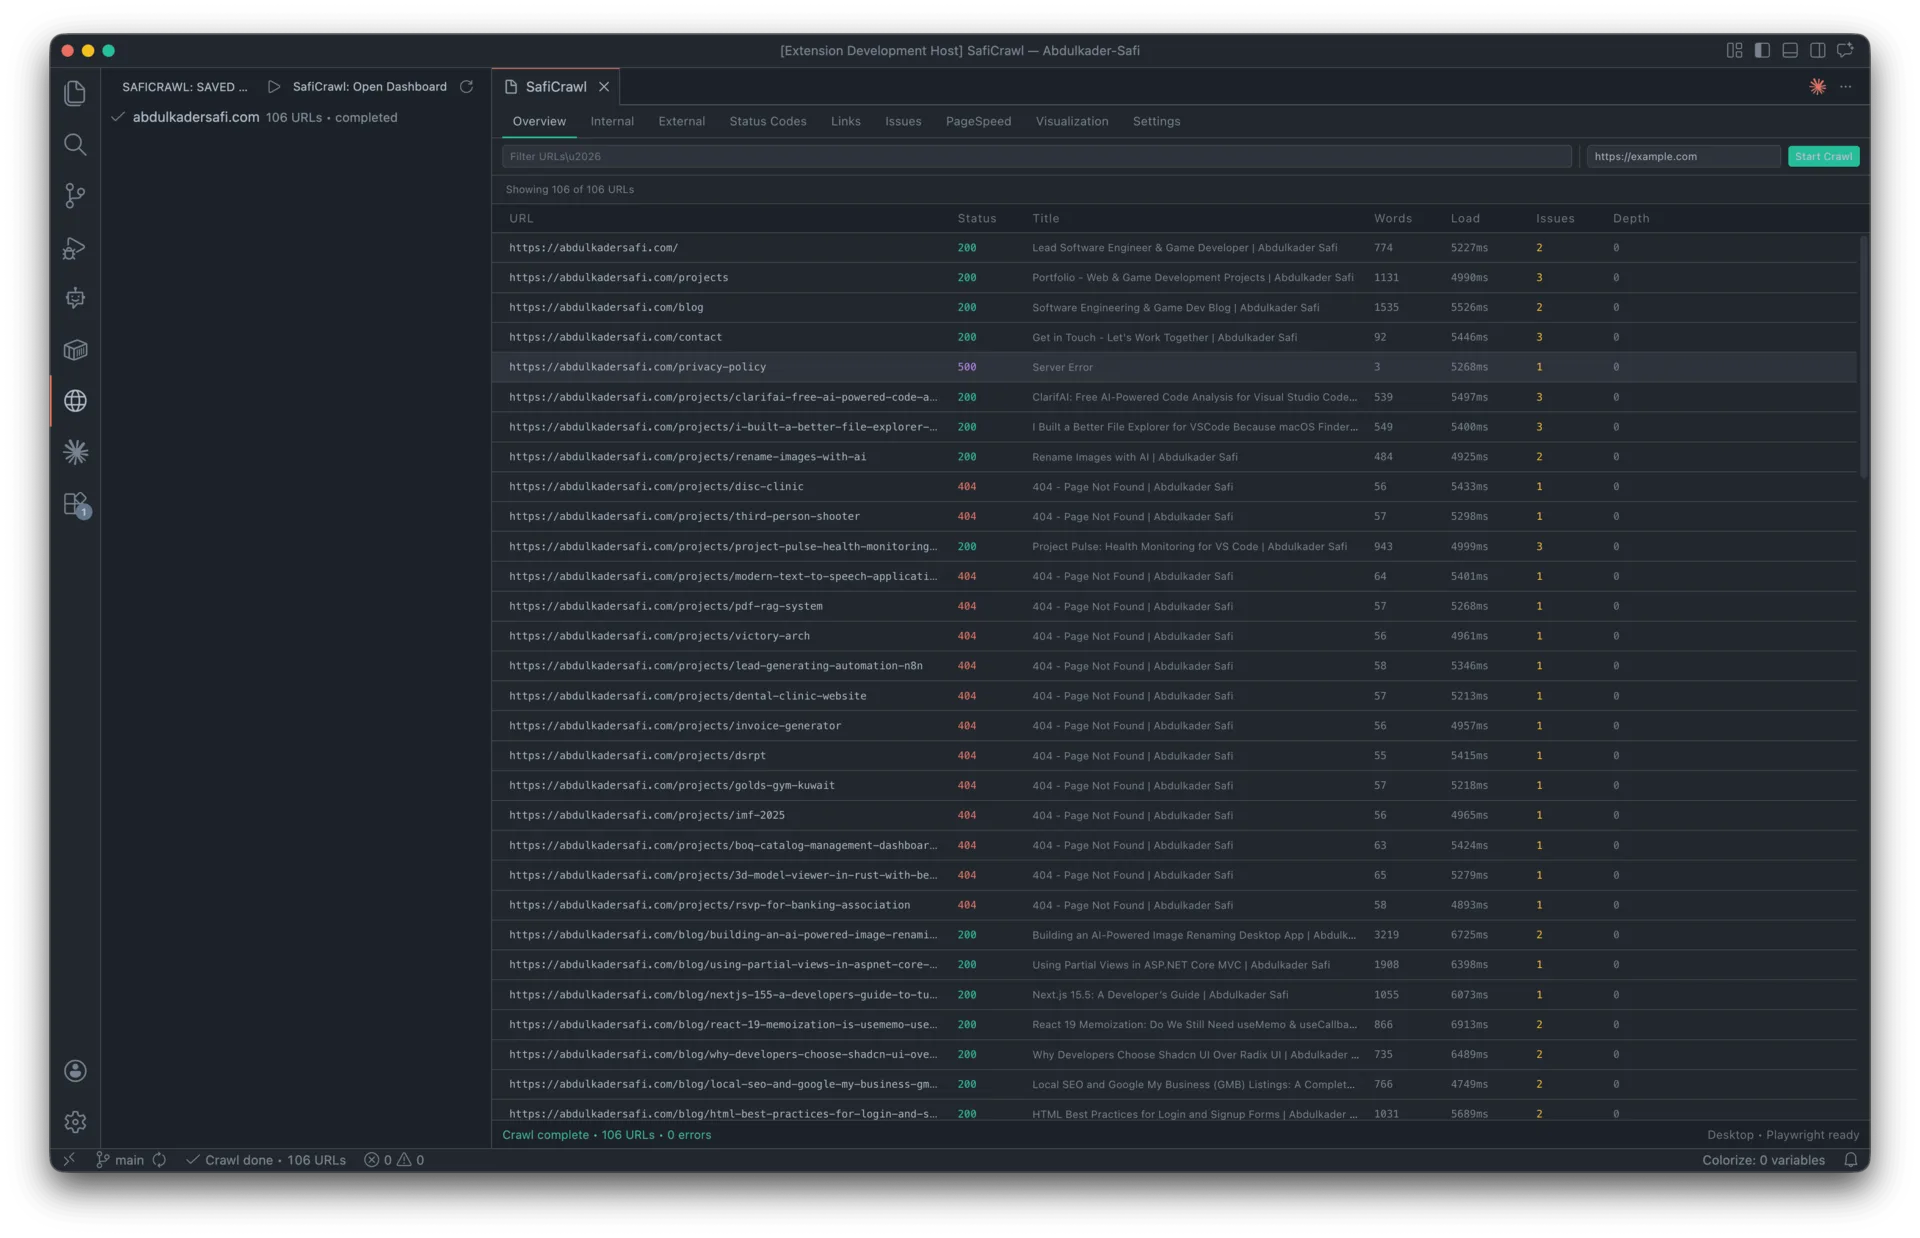Click the projects/dsrpt URL row
Image resolution: width=1920 pixels, height=1238 pixels.
pyautogui.click(x=1174, y=756)
